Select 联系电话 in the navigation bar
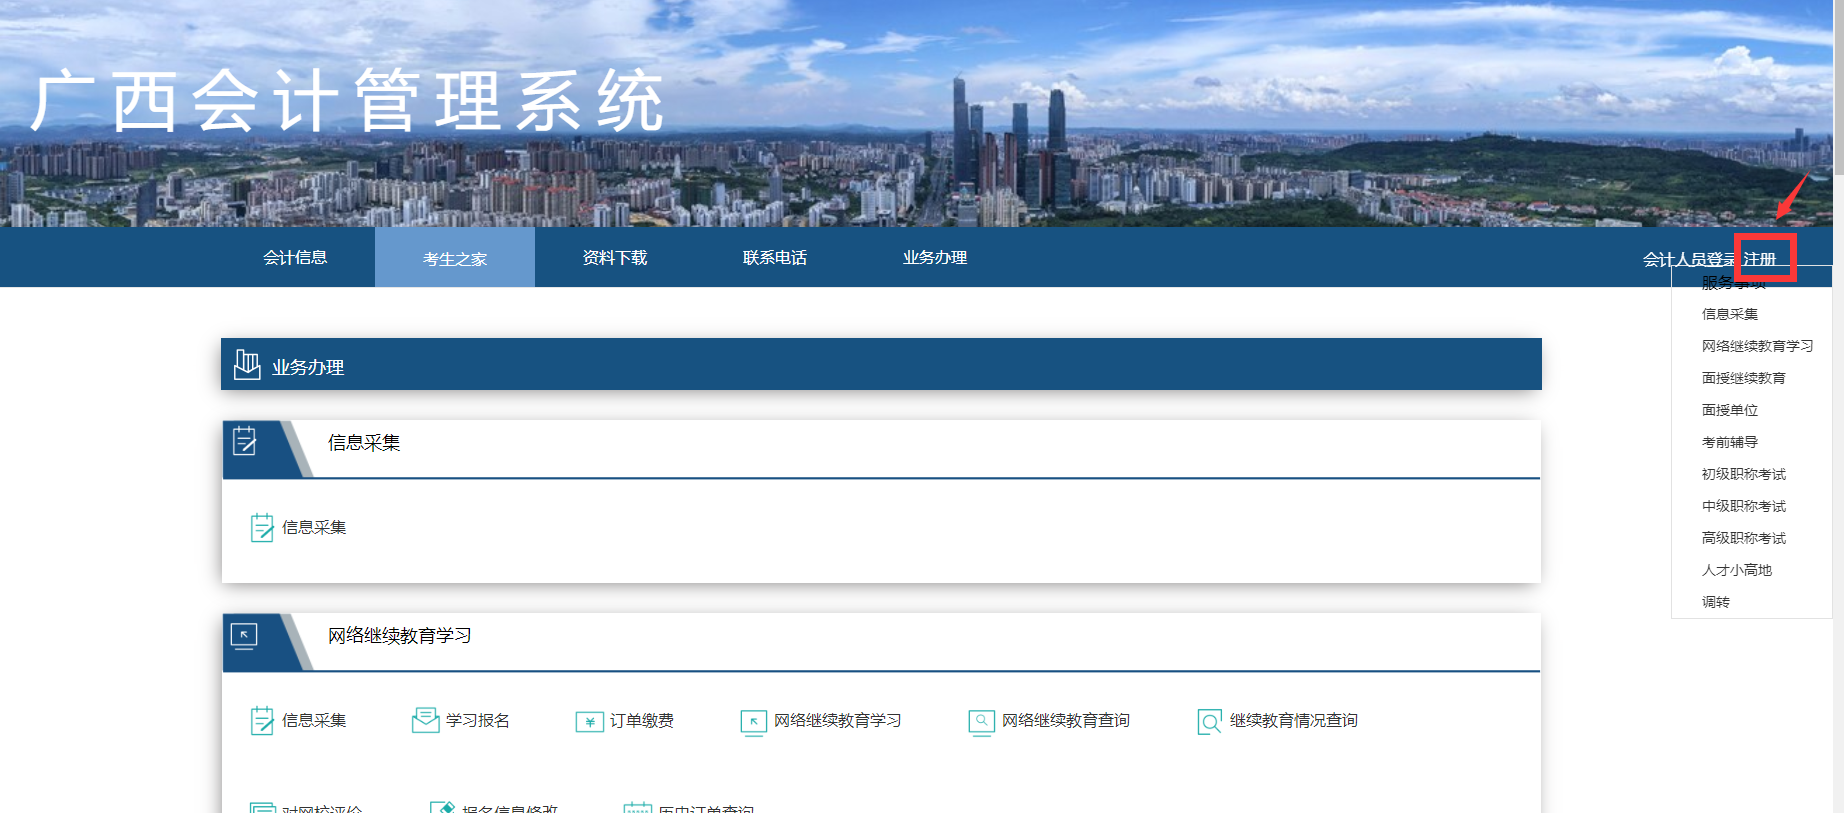1844x813 pixels. click(x=775, y=257)
